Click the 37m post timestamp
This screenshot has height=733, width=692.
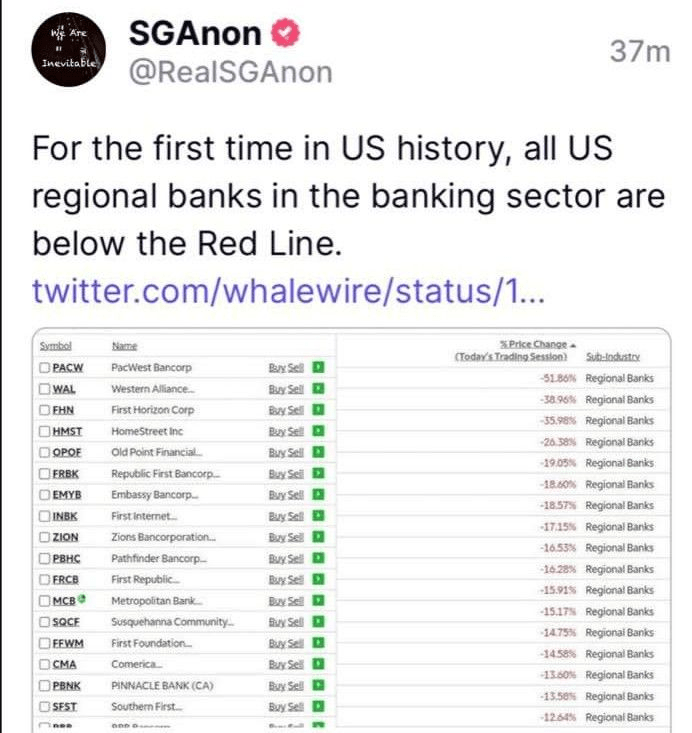point(640,53)
